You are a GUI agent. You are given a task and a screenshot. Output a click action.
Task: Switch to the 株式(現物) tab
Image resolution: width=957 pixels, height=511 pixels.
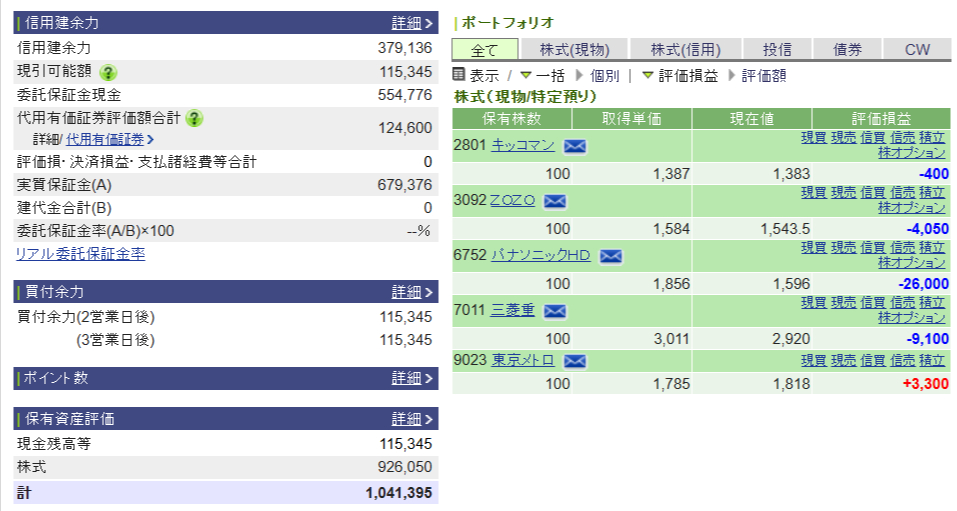click(x=573, y=49)
